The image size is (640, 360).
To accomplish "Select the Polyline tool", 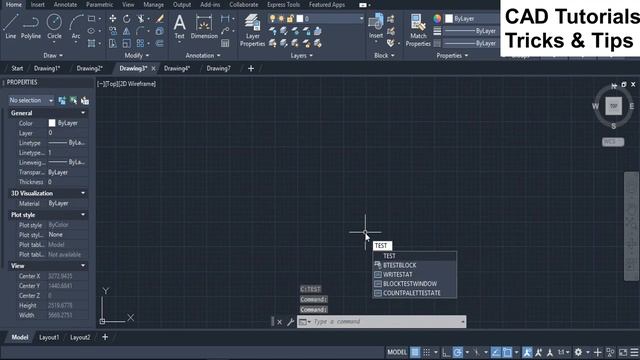I will (x=31, y=26).
